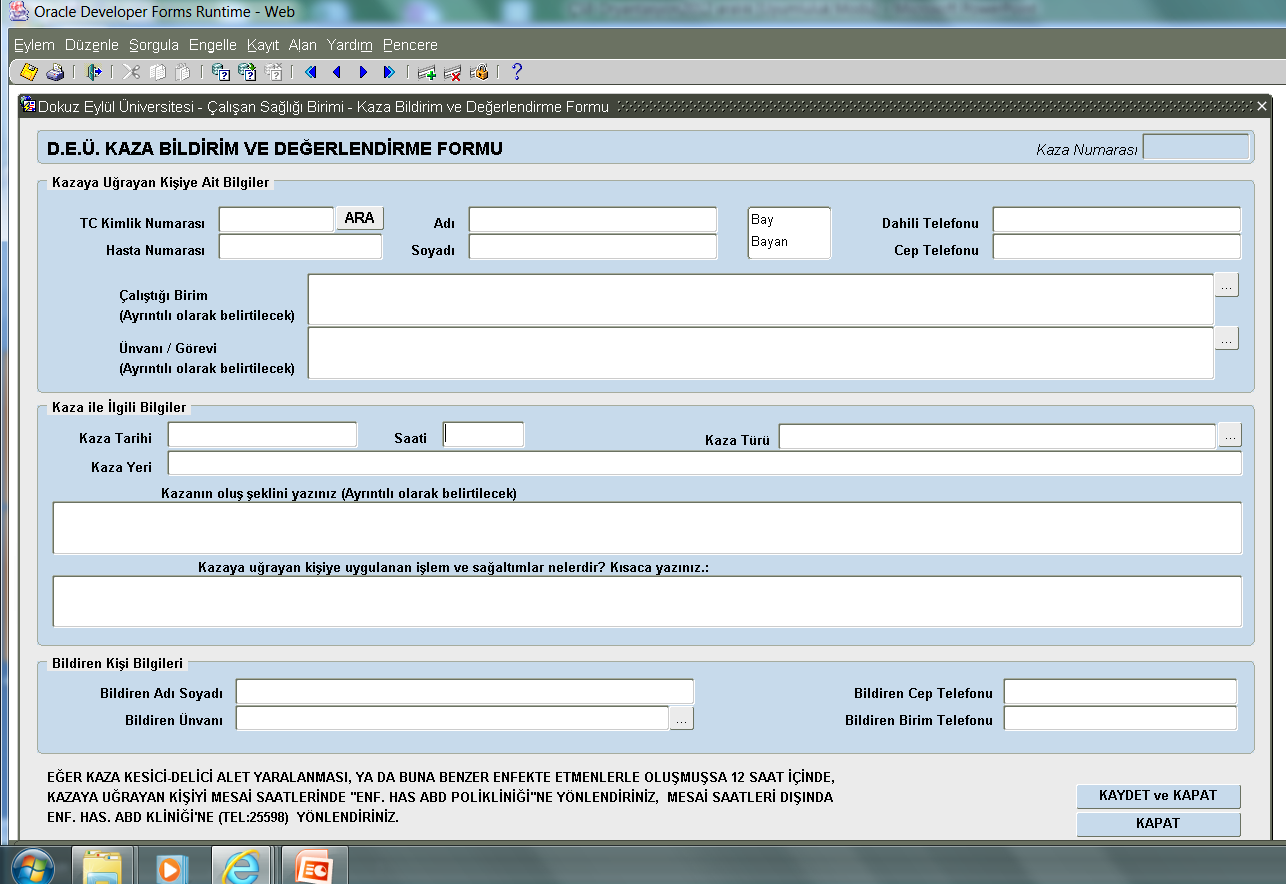
Task: Select Bayan in gender list
Action: 770,242
